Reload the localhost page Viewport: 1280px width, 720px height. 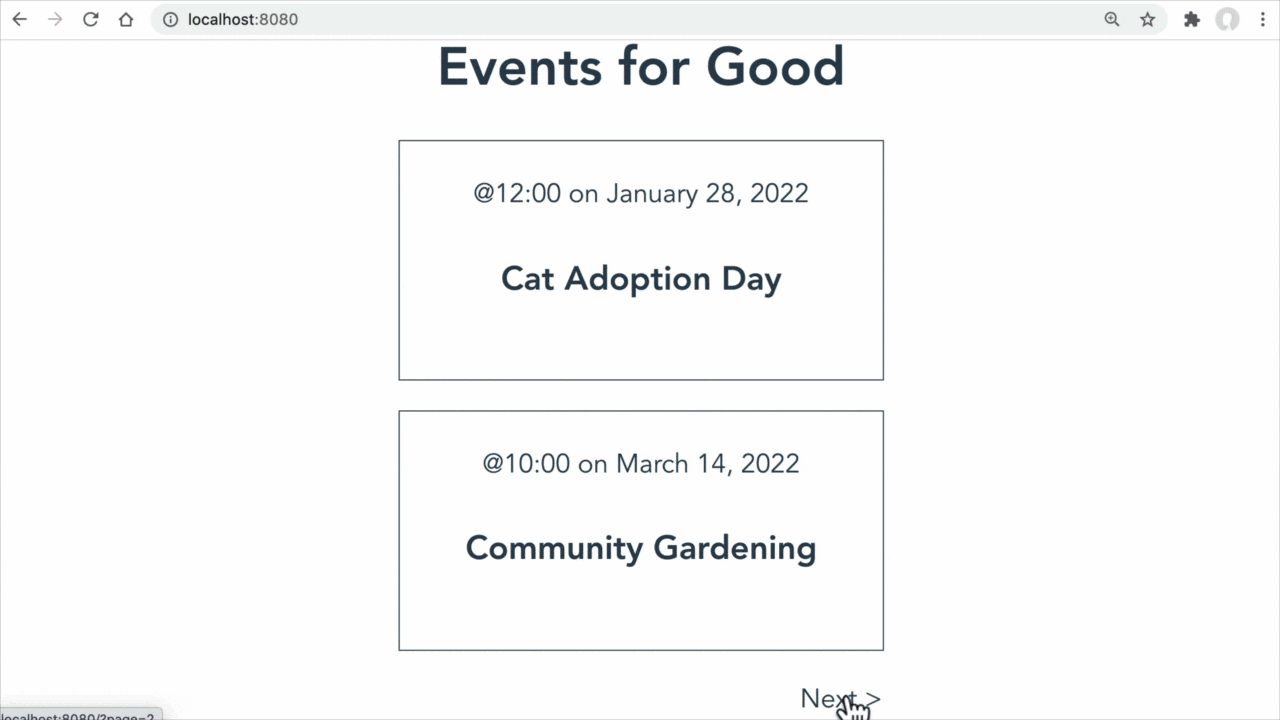pos(90,19)
